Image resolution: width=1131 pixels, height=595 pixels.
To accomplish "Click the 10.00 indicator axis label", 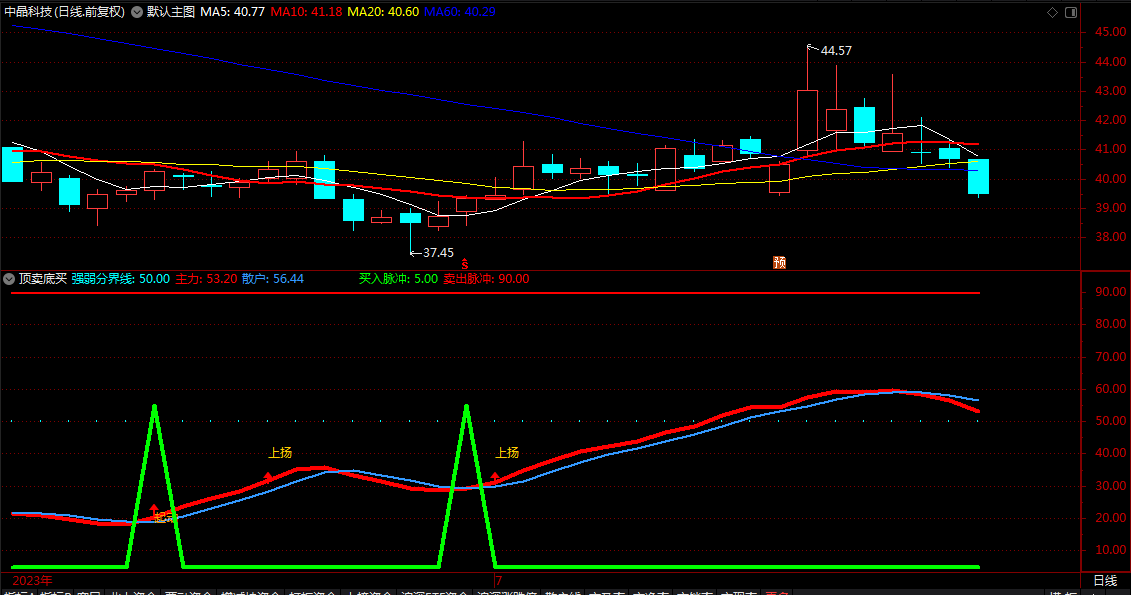I will click(1111, 550).
